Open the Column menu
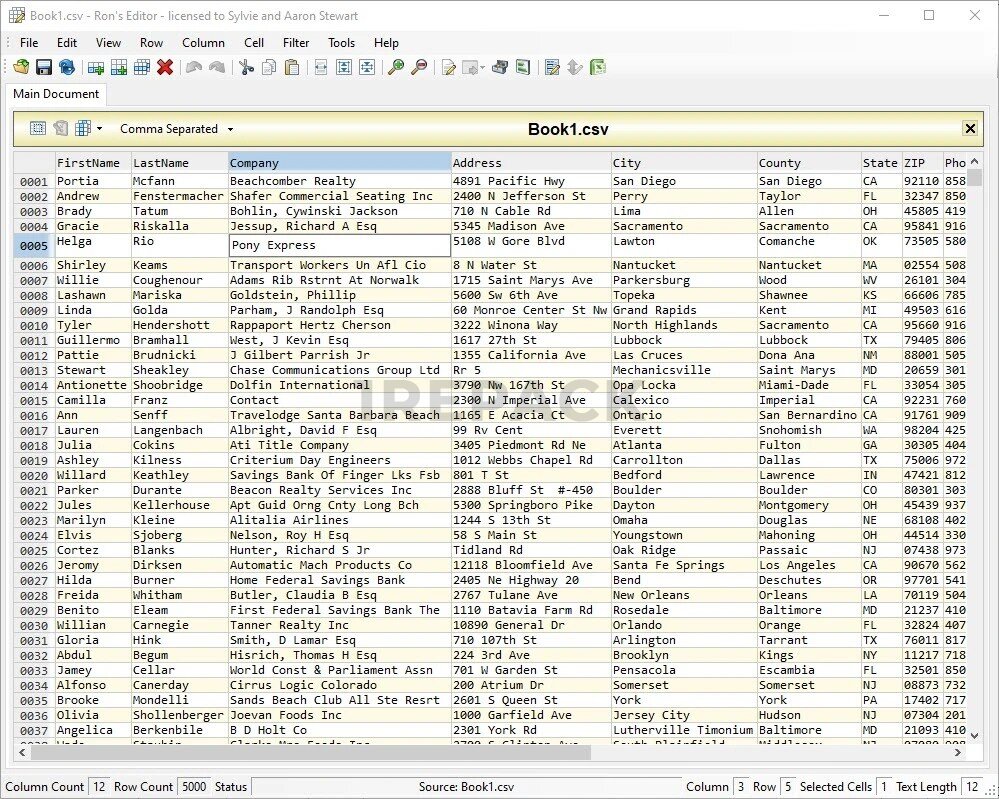The width and height of the screenshot is (999, 799). [x=203, y=43]
